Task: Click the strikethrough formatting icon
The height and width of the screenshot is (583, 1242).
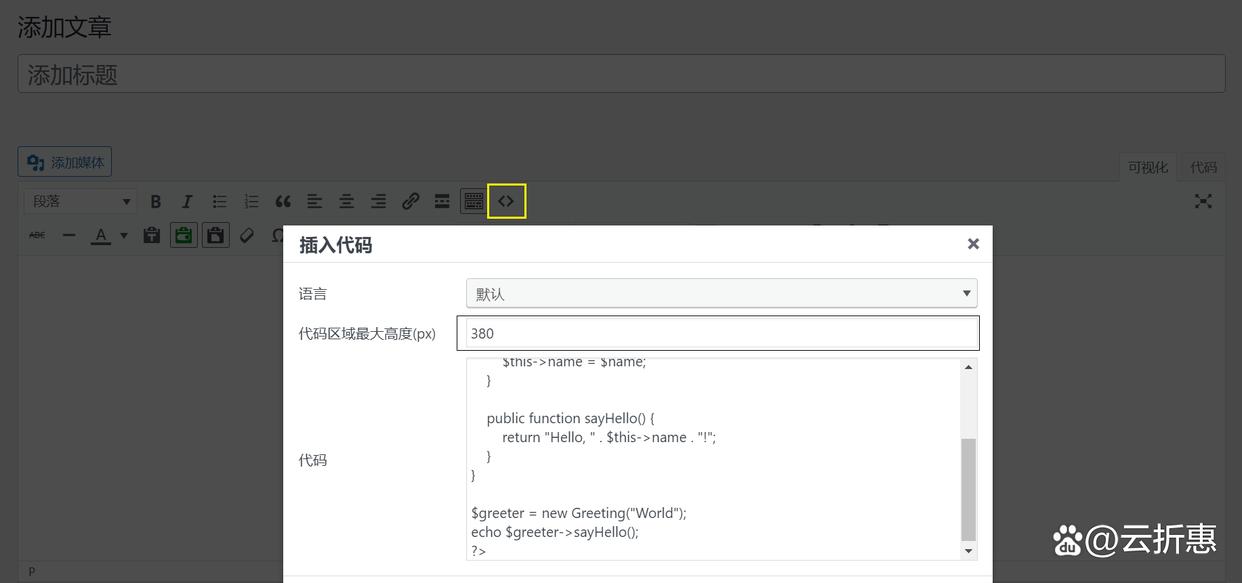Action: (x=36, y=235)
